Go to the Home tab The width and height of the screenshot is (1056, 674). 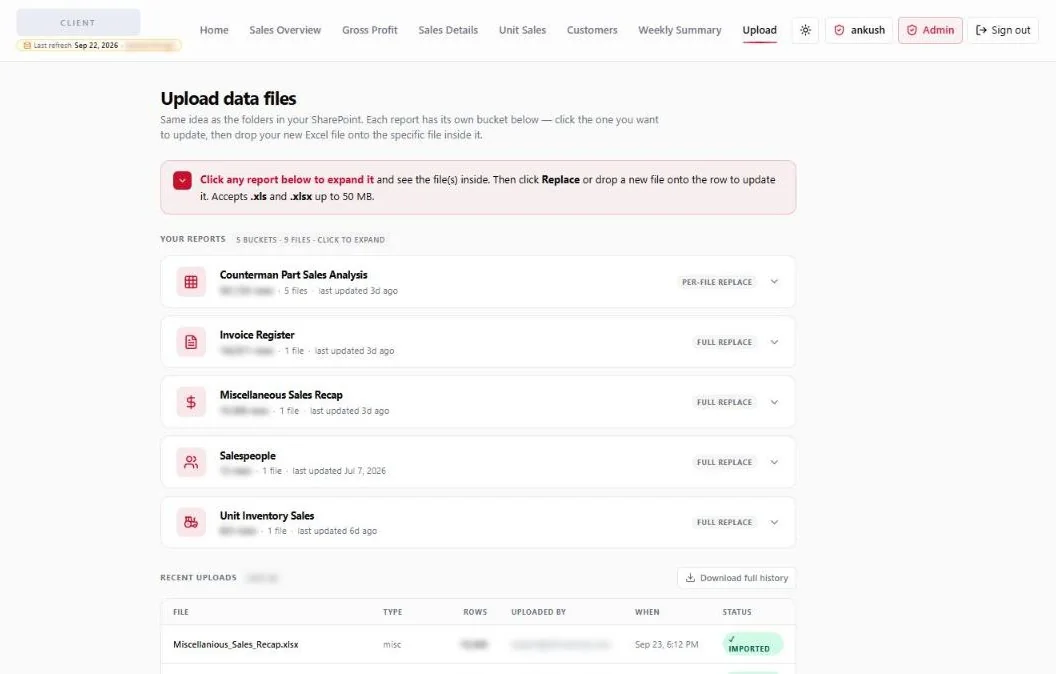[214, 30]
